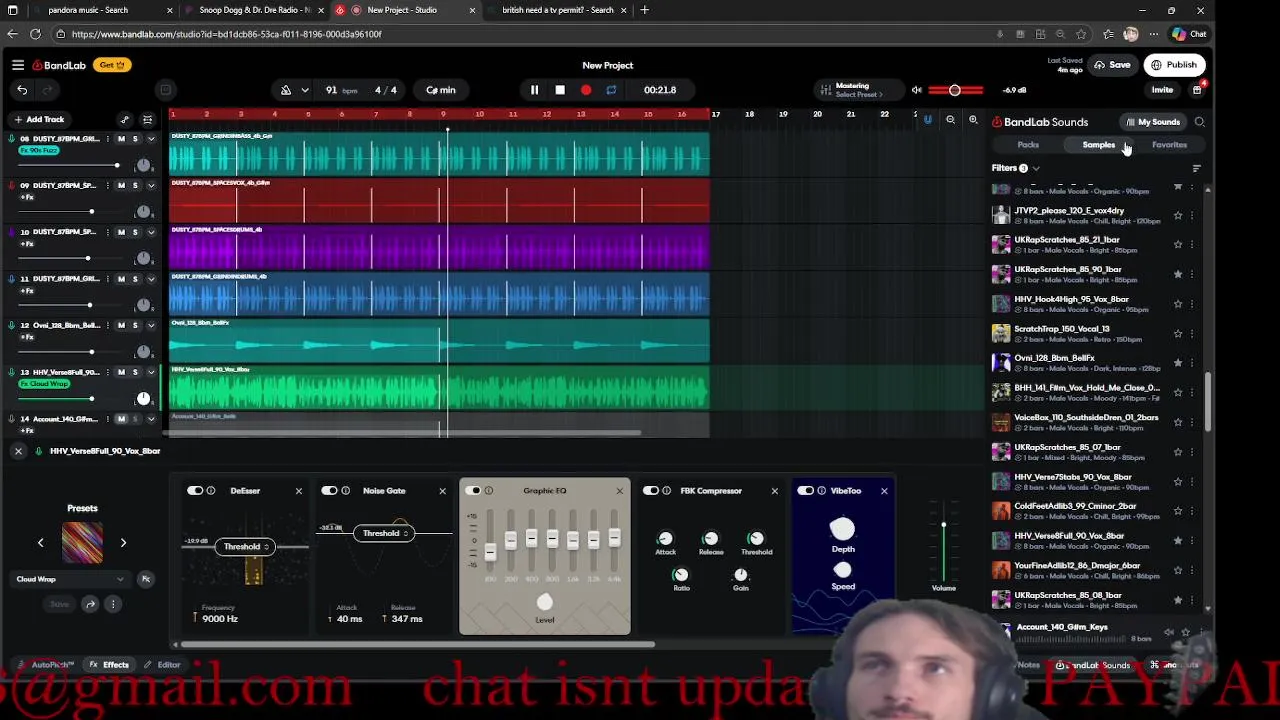Zoom out the timeline

(950, 120)
